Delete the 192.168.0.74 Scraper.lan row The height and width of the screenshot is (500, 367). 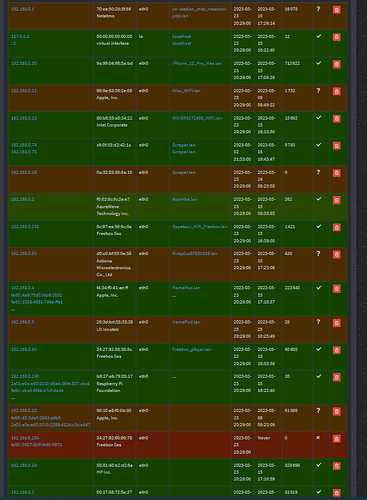[337, 146]
